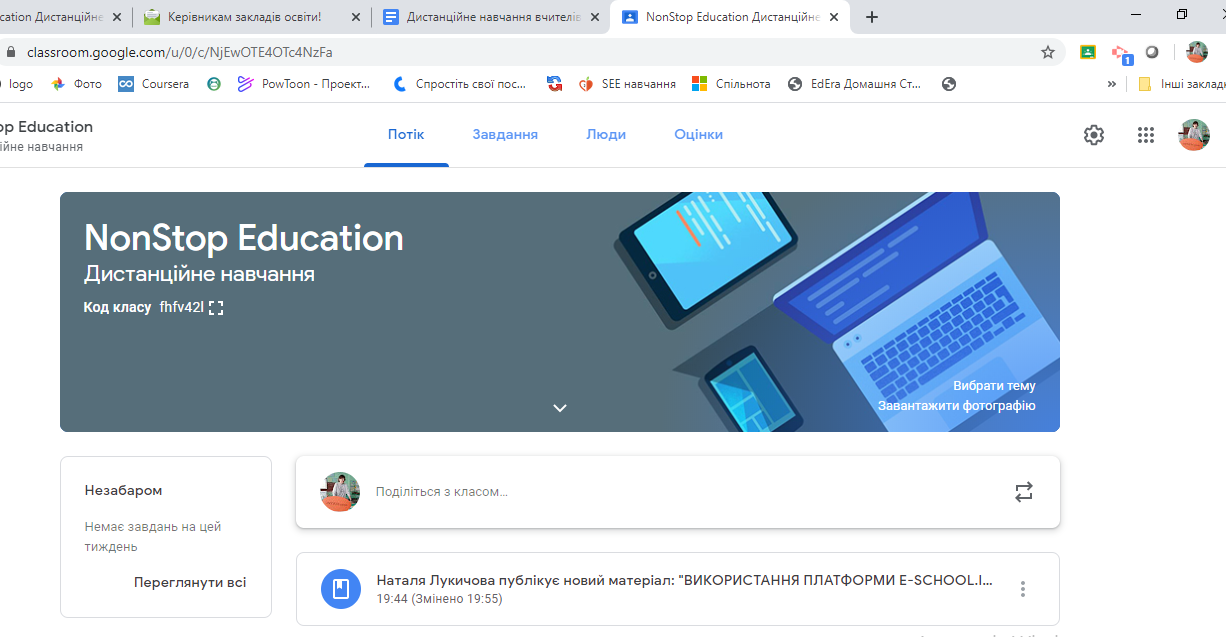Open a new browser tab
Viewport: 1226px width, 637px height.
pyautogui.click(x=872, y=17)
